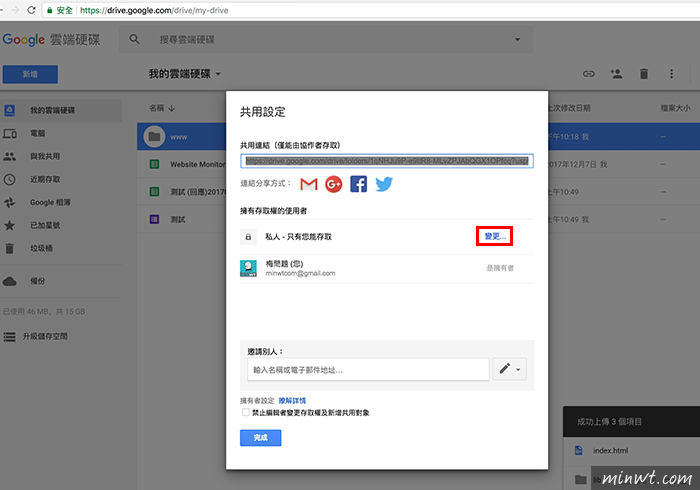Screen dimensions: 700x490
Task: Select the shared folder link field
Action: pyautogui.click(x=387, y=161)
